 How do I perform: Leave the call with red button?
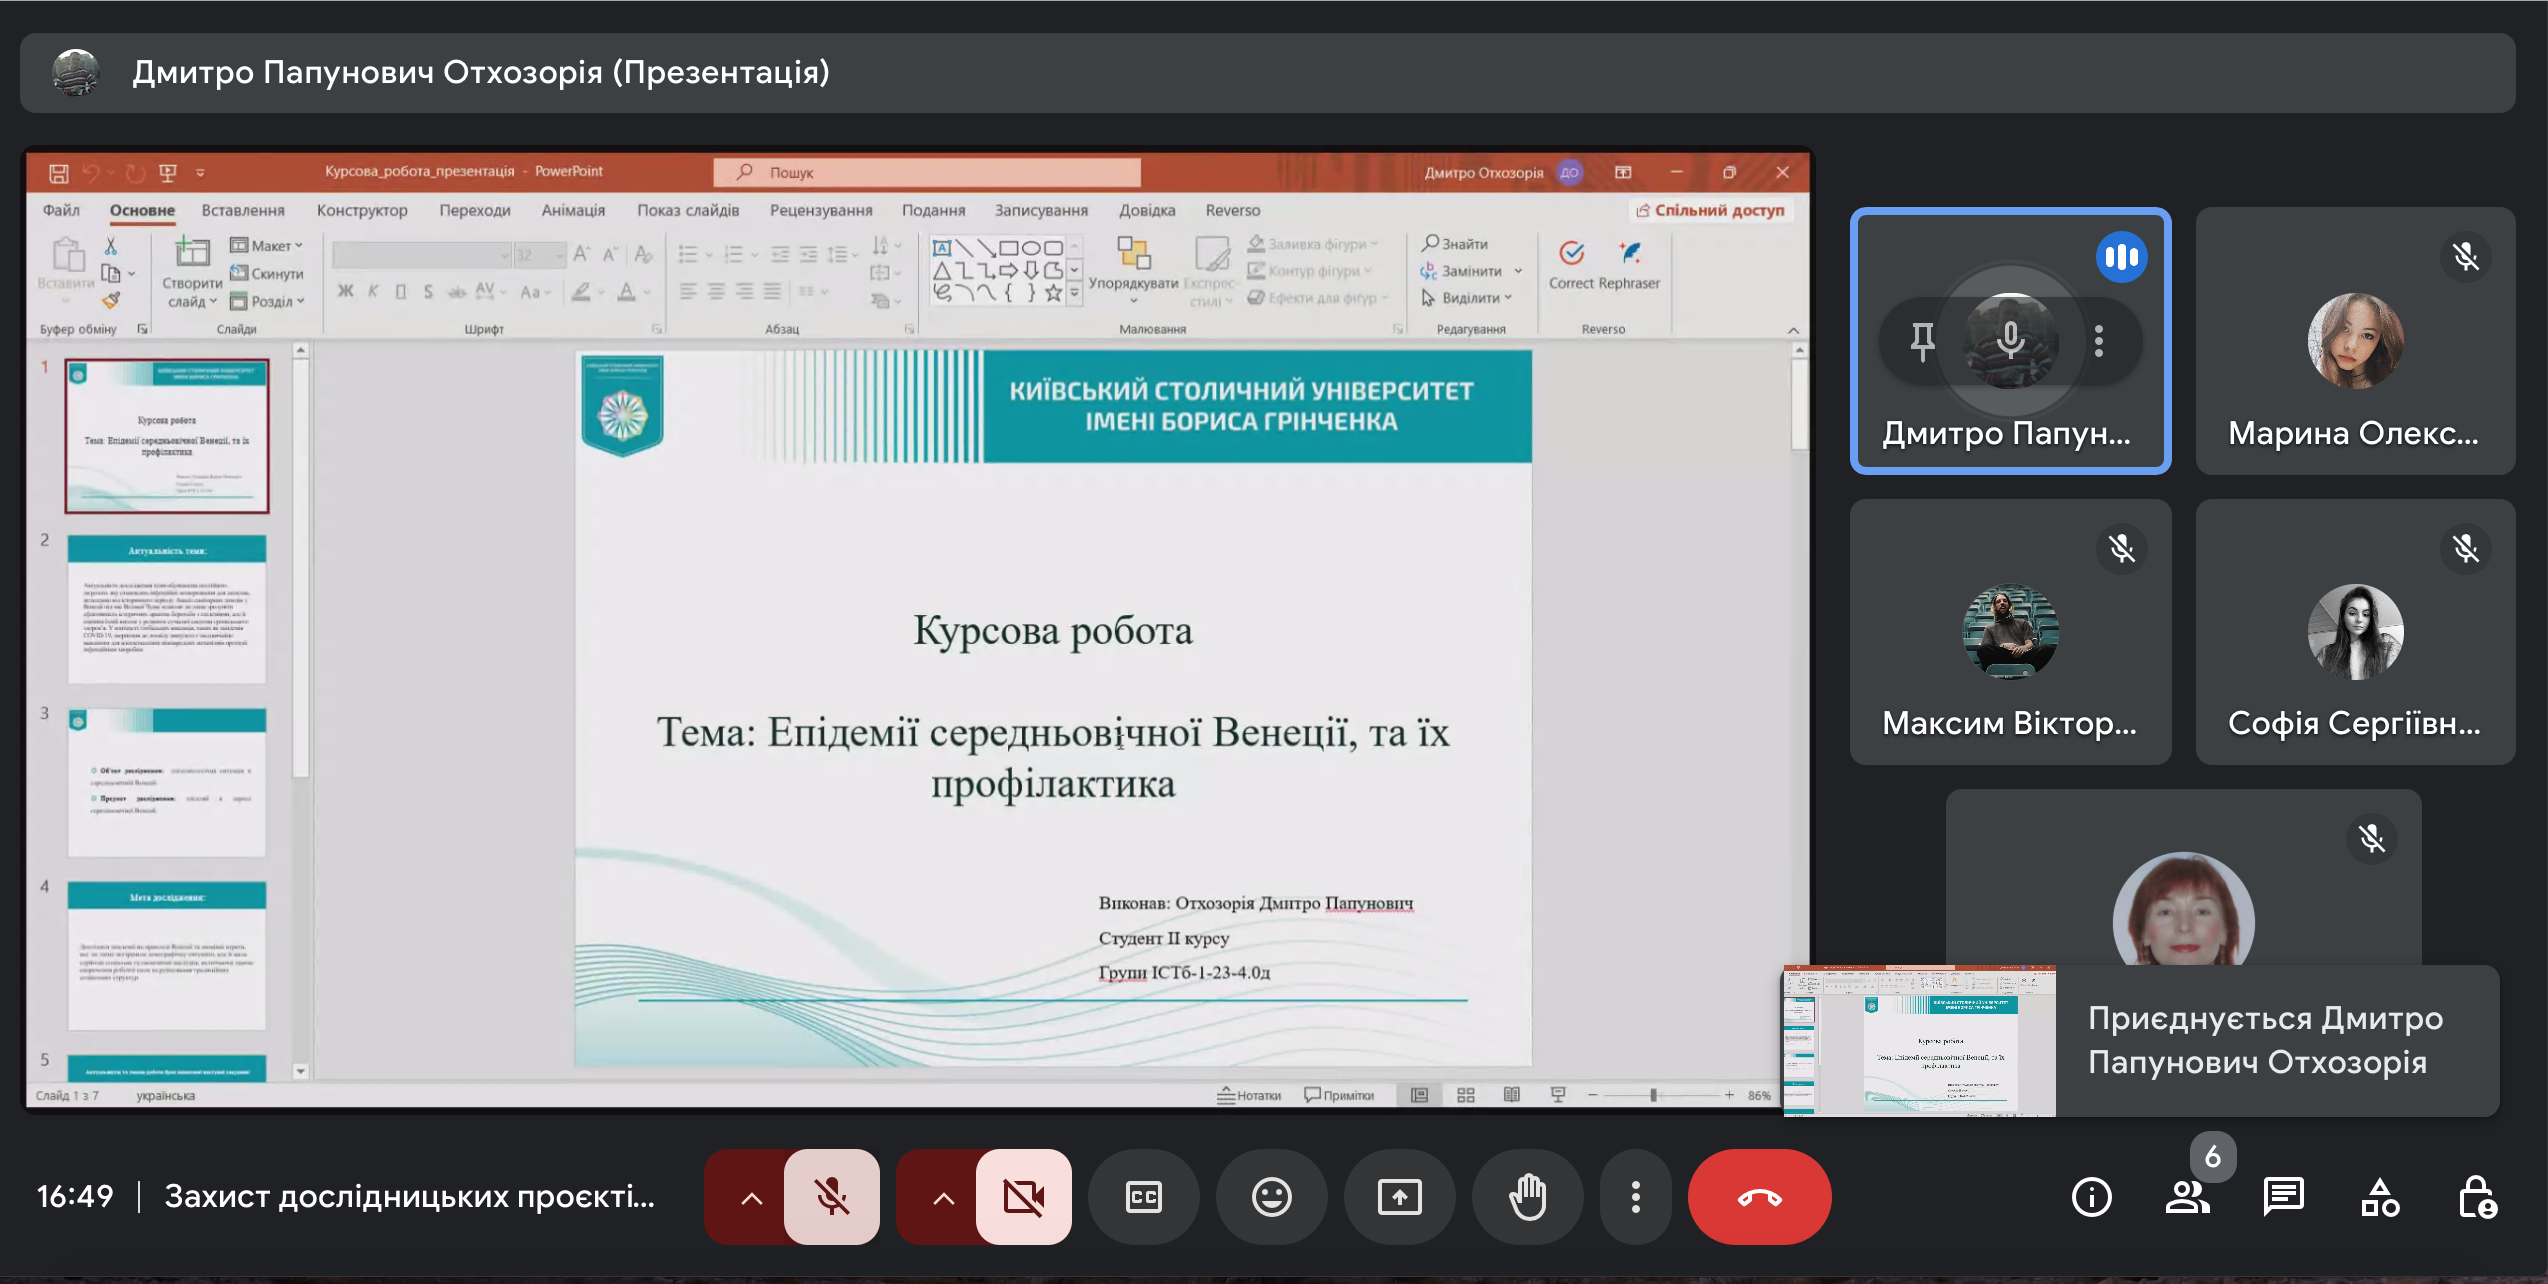[x=1759, y=1197]
